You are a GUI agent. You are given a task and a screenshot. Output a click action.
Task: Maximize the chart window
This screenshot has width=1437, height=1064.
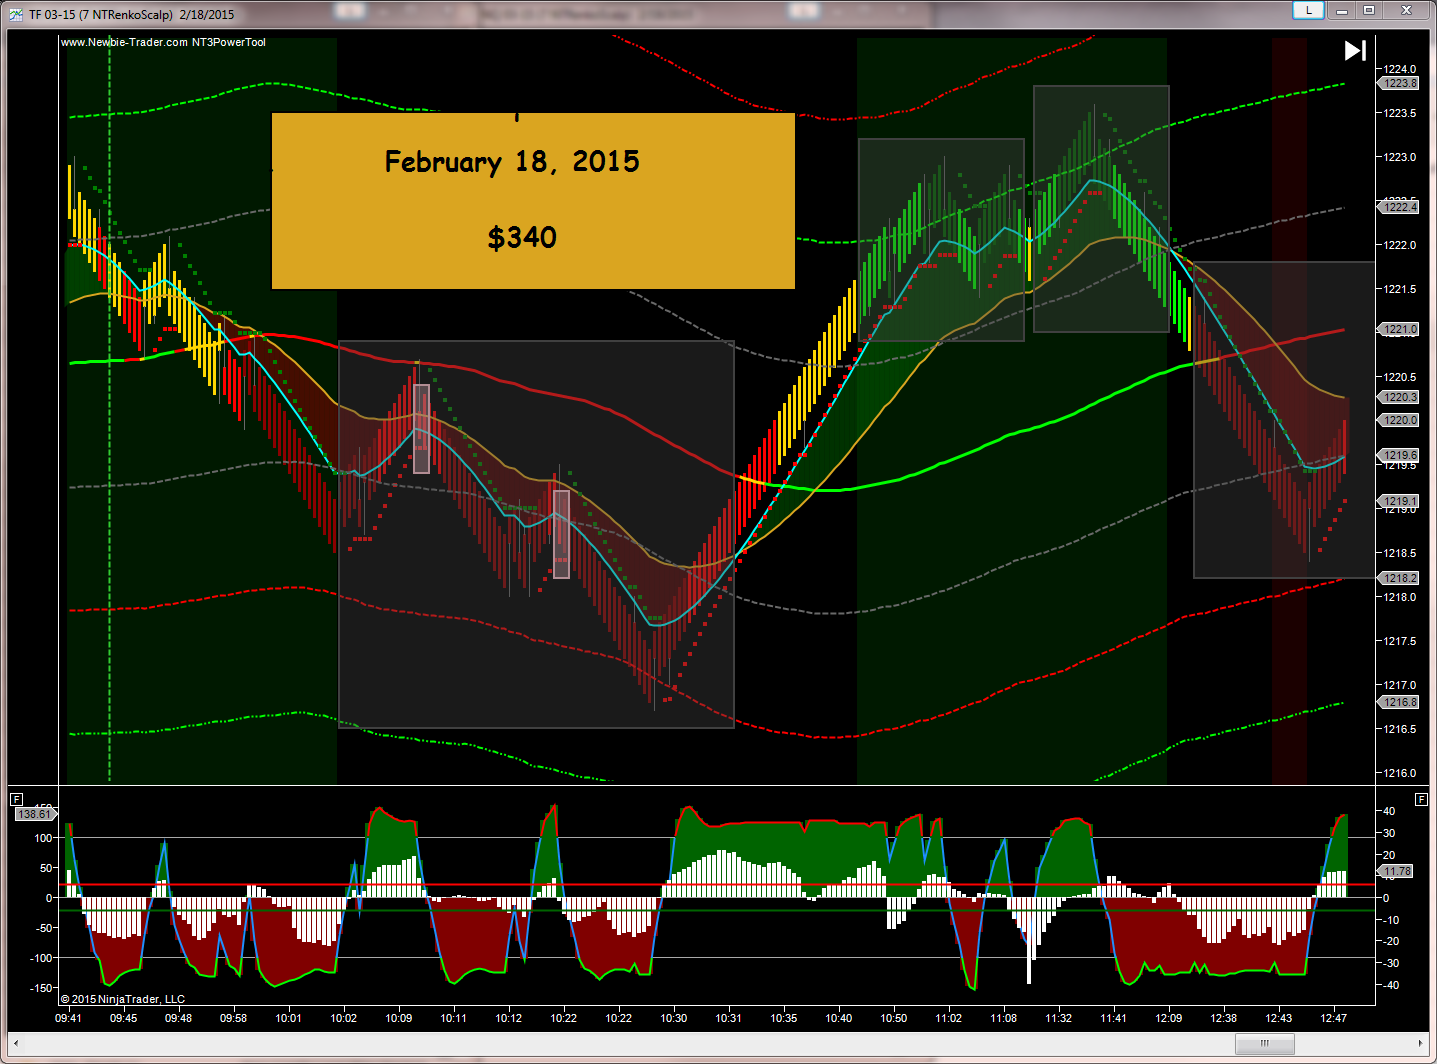(1370, 11)
